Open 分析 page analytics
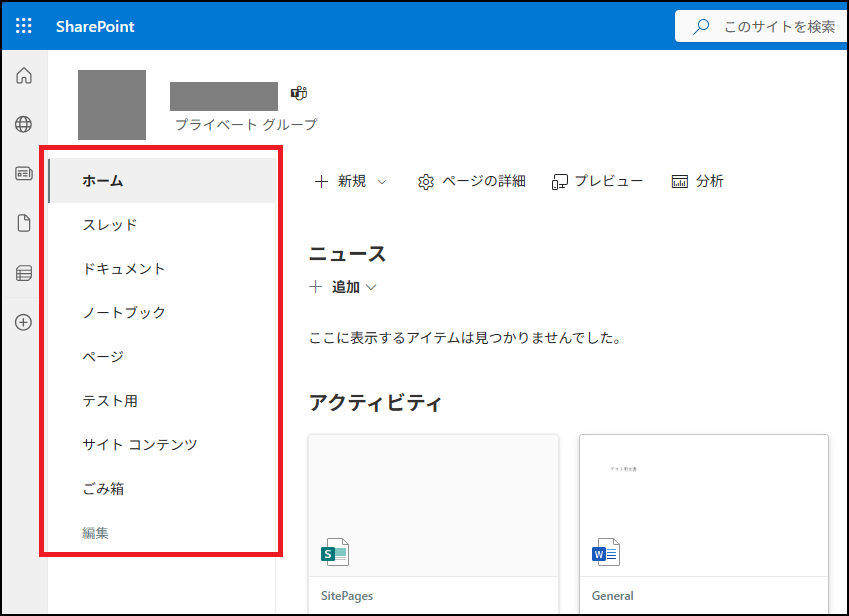The width and height of the screenshot is (849, 616). coord(697,181)
